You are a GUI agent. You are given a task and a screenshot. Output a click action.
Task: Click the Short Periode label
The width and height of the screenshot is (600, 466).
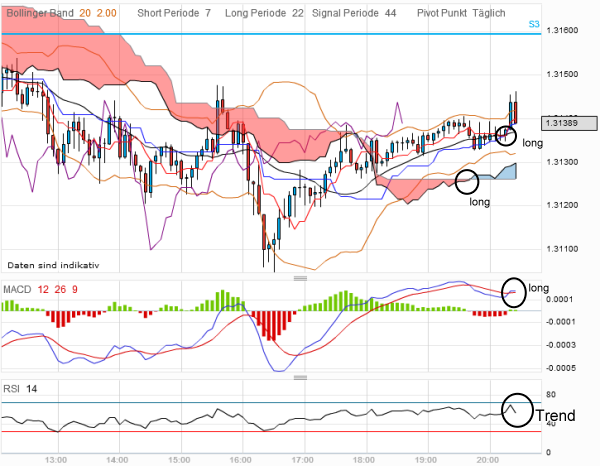click(168, 13)
